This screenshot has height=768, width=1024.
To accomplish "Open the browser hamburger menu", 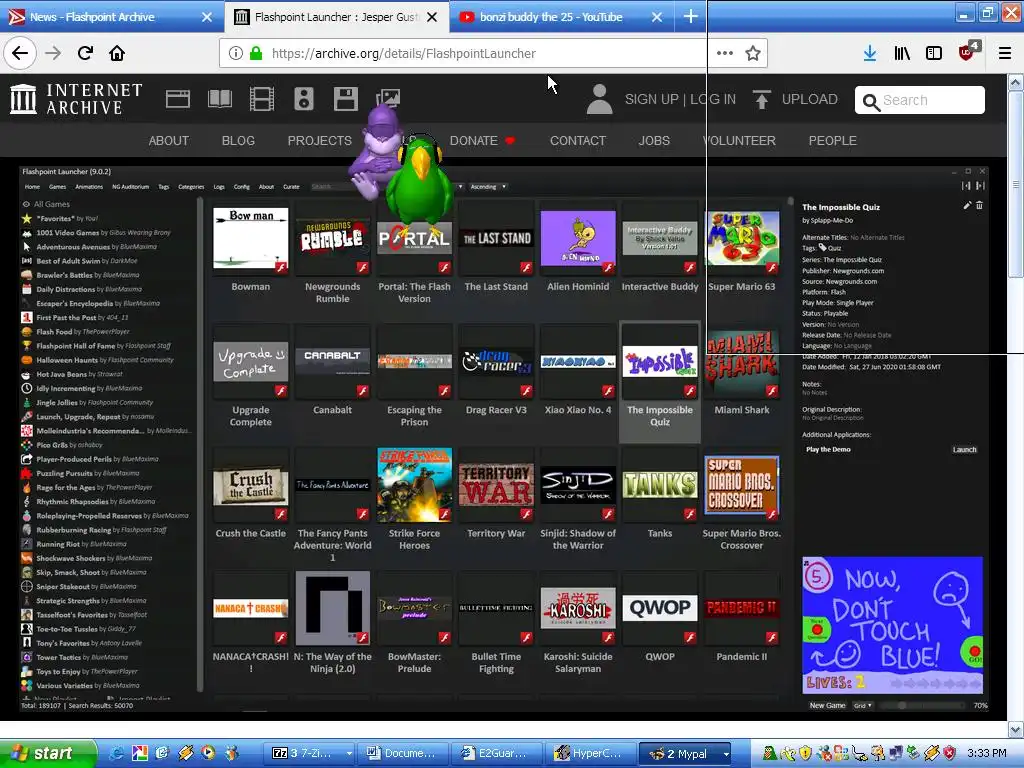I will (1005, 54).
